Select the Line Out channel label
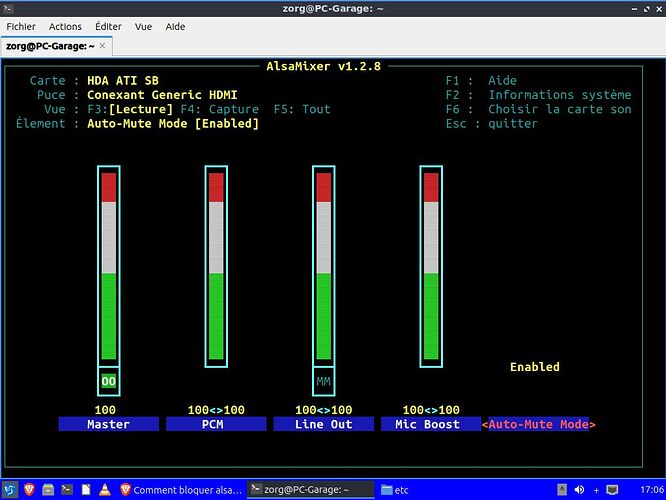The width and height of the screenshot is (666, 500). coord(324,424)
